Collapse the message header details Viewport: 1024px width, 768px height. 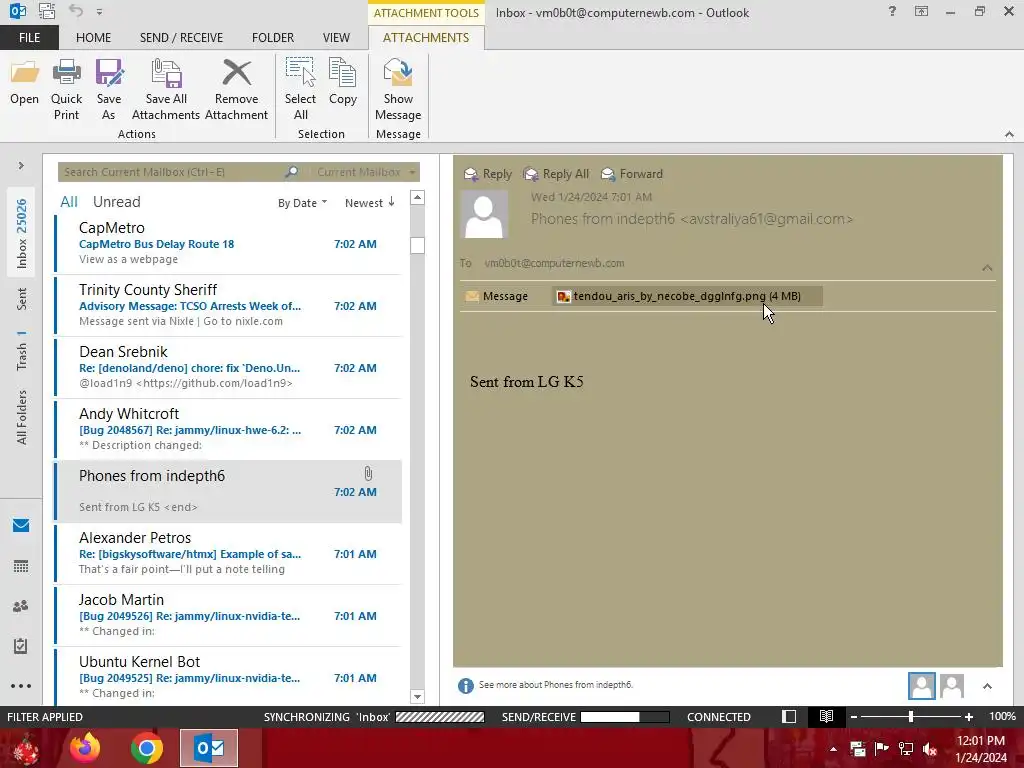click(x=987, y=268)
